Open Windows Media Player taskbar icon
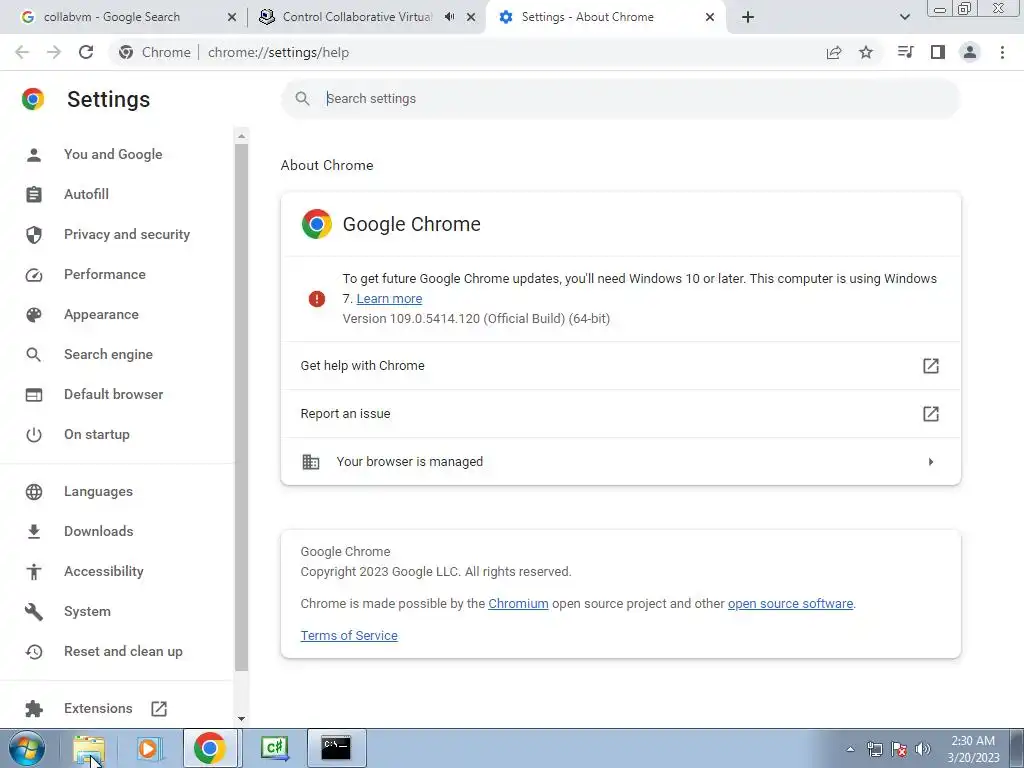Image resolution: width=1024 pixels, height=768 pixels. point(149,748)
